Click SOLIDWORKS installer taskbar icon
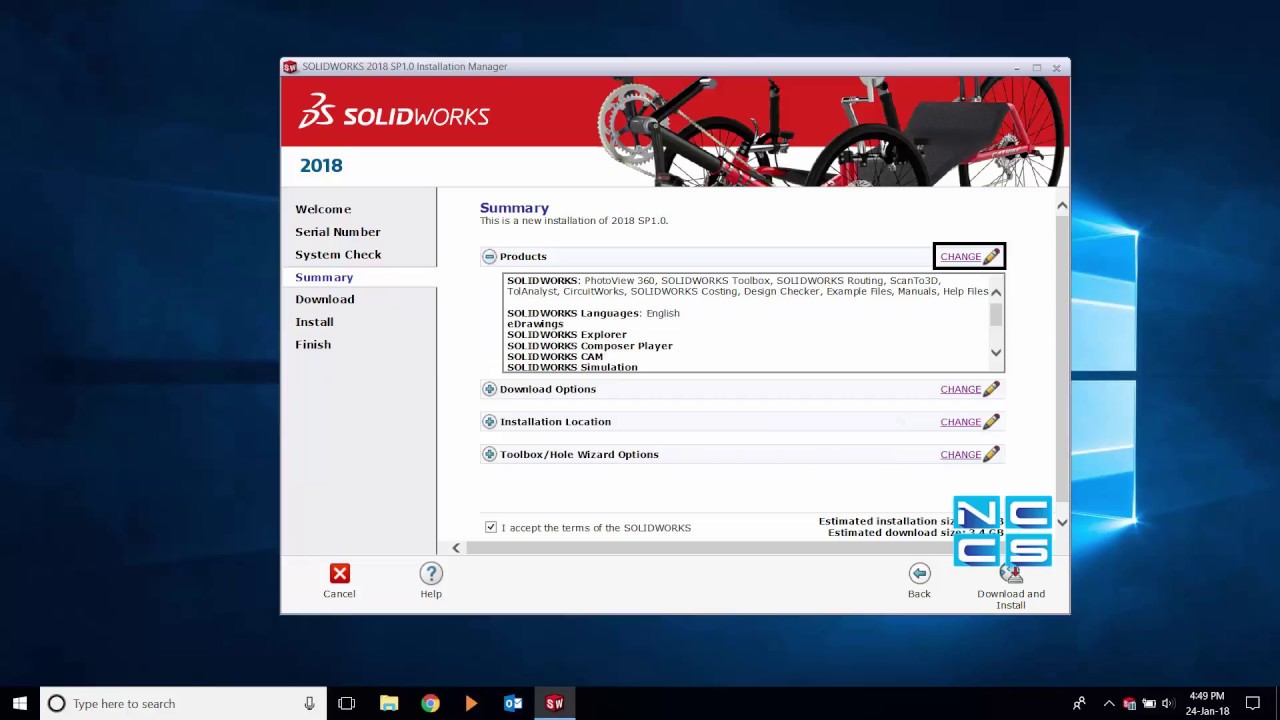Image resolution: width=1280 pixels, height=720 pixels. click(554, 703)
